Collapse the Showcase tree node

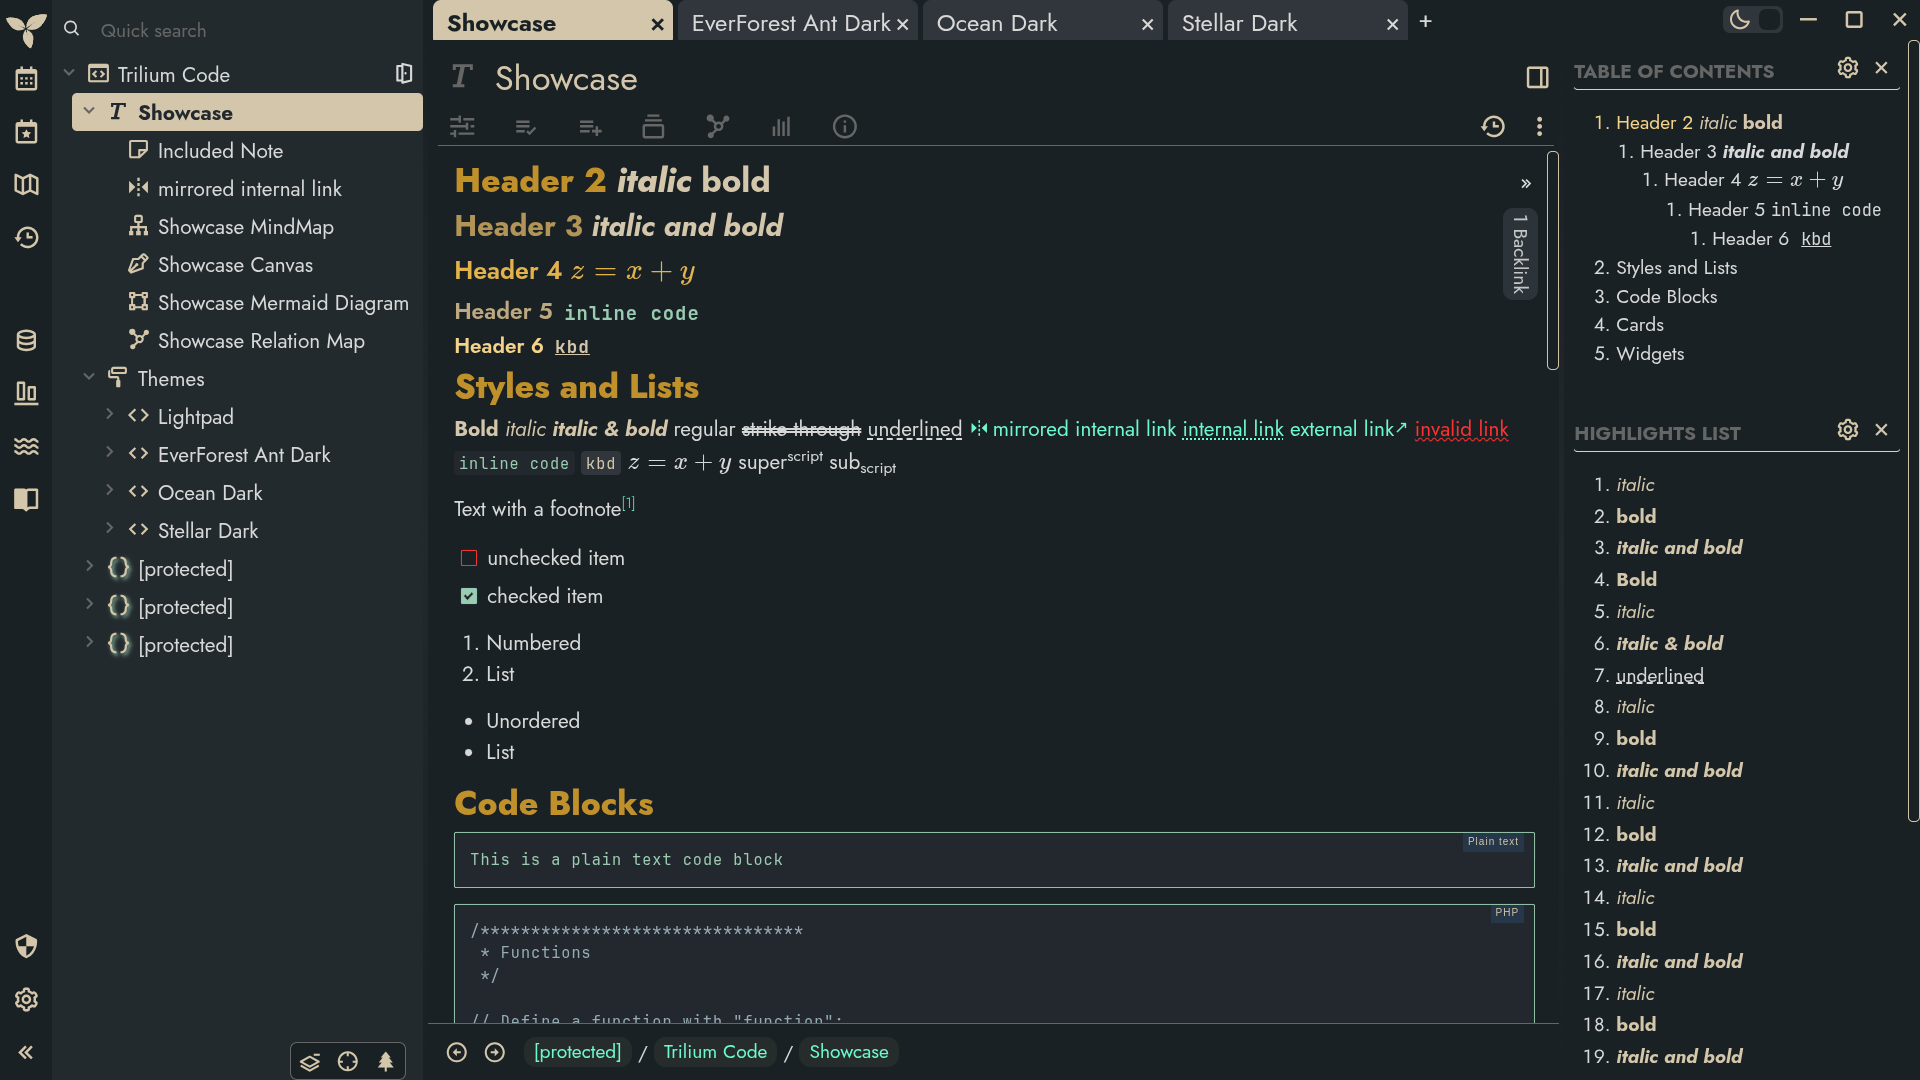click(89, 112)
